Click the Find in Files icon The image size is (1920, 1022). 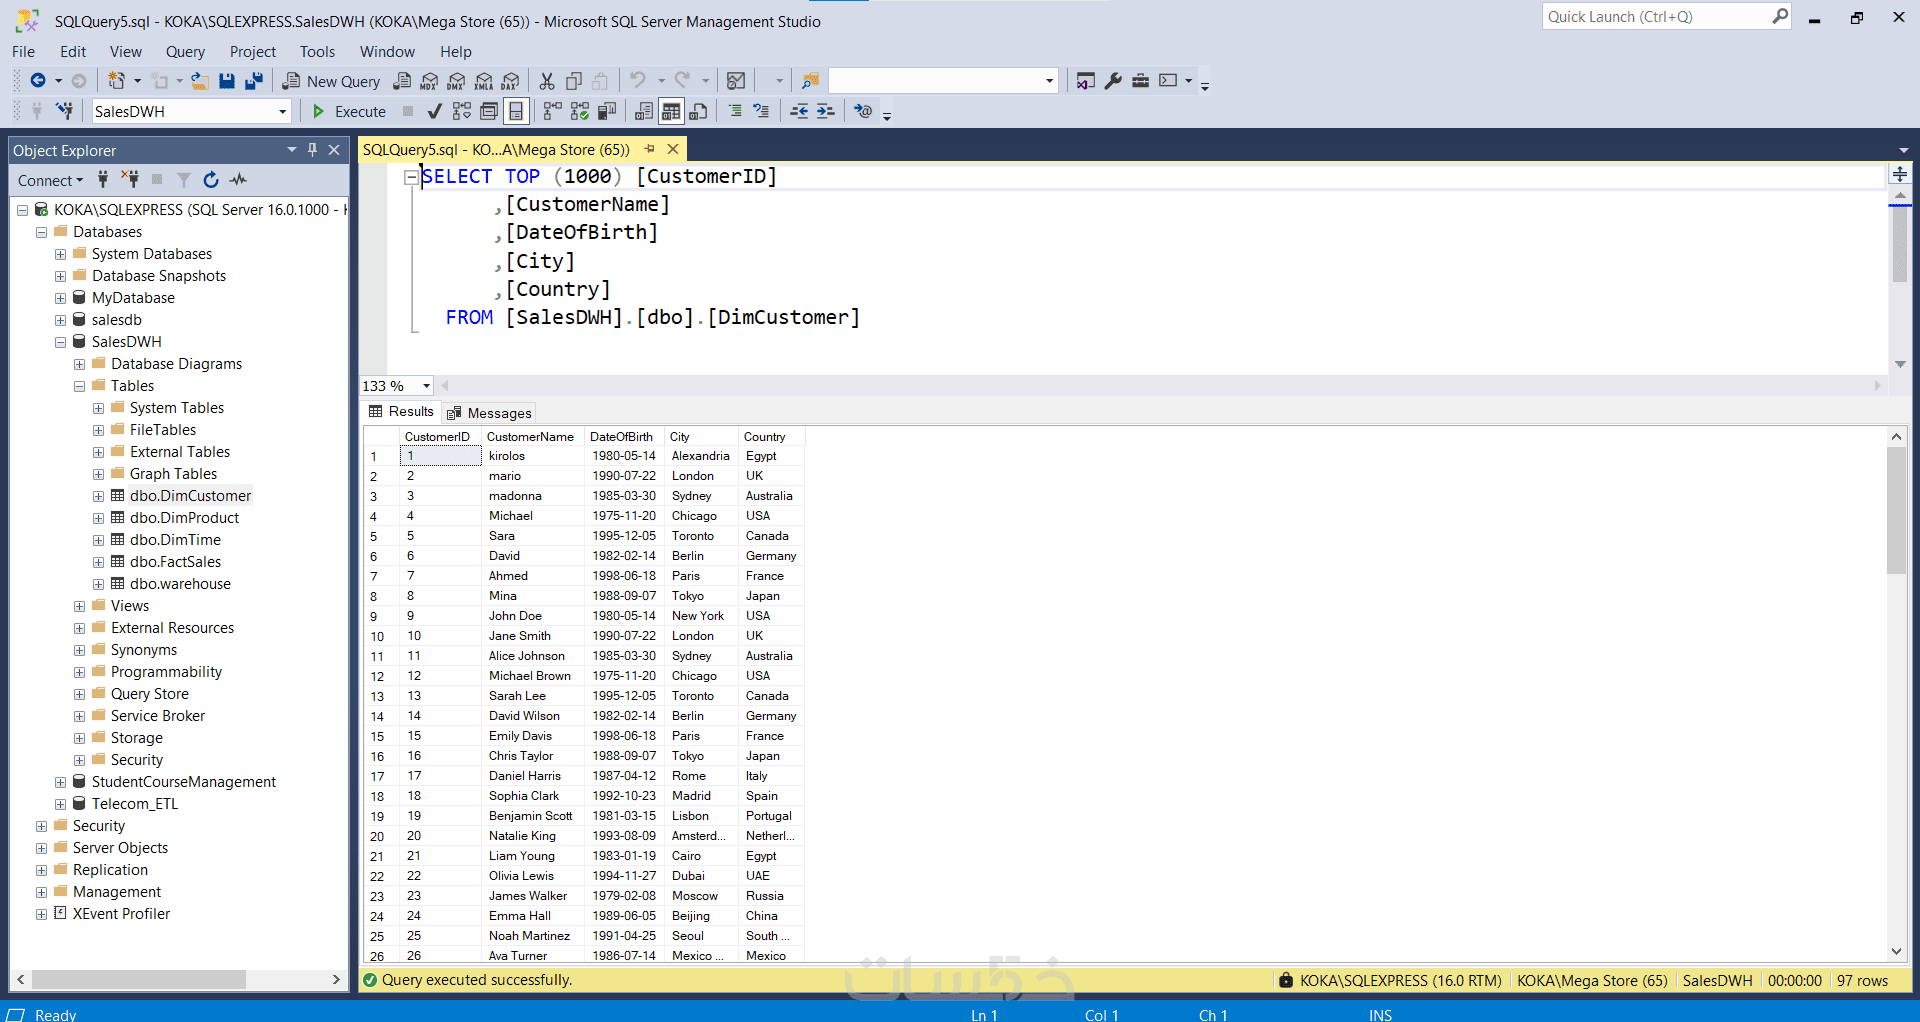pos(810,81)
